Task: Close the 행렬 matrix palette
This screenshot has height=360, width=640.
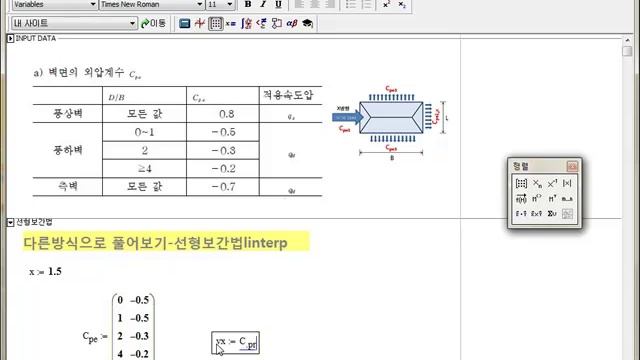Action: click(572, 166)
